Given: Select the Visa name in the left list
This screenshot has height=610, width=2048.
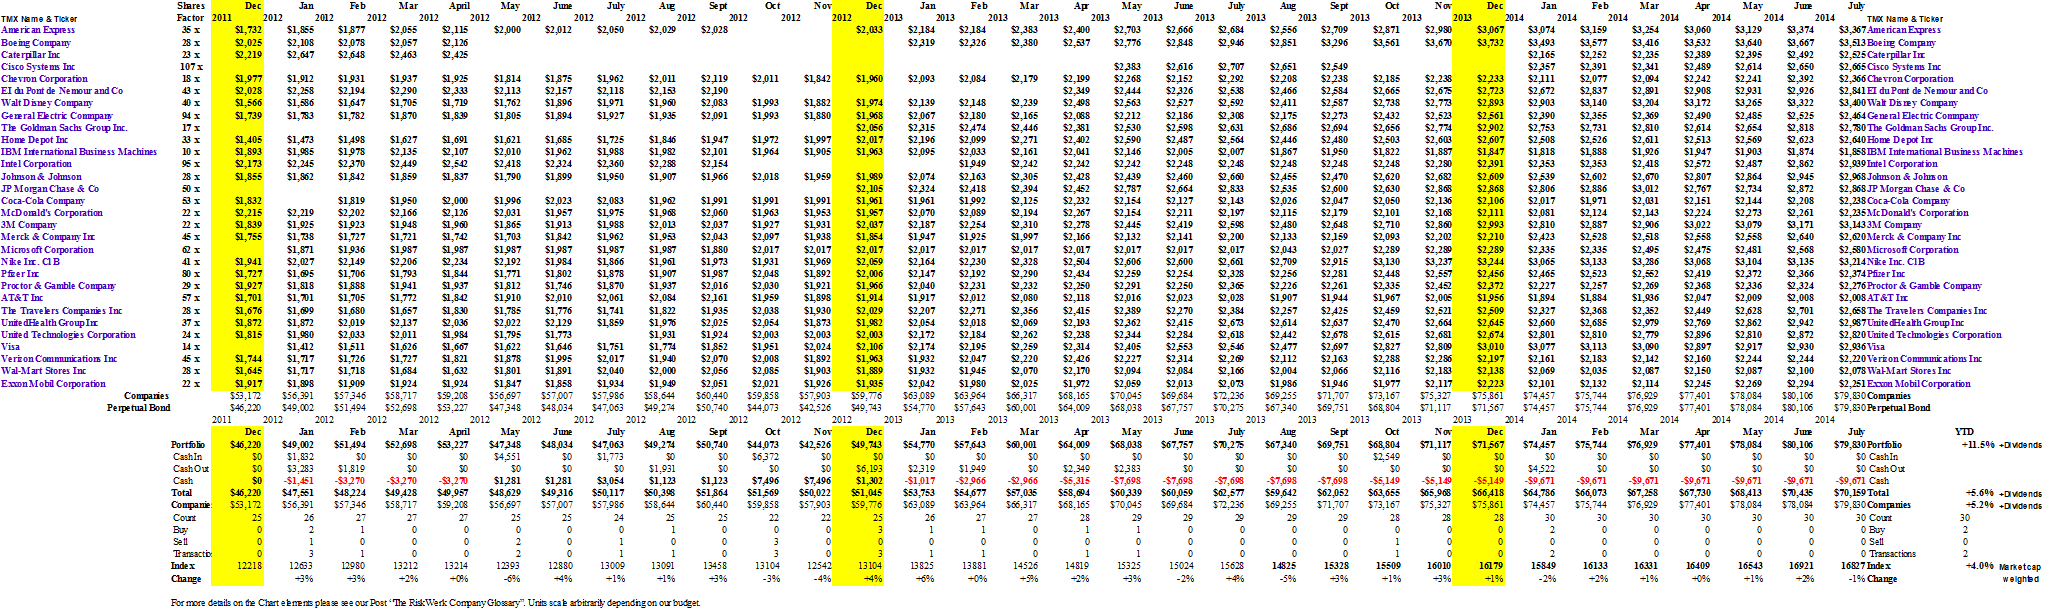Looking at the screenshot, I should 12,347.
